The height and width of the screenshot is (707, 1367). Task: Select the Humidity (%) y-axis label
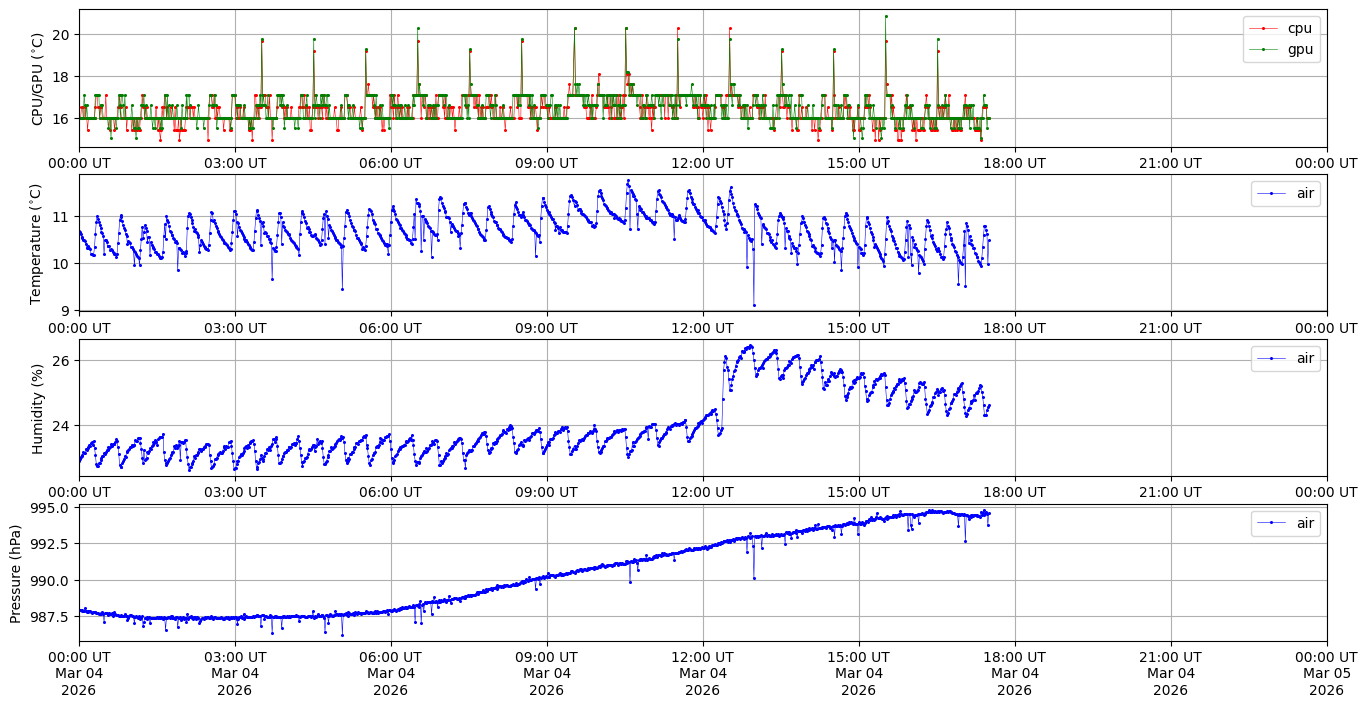(38, 408)
